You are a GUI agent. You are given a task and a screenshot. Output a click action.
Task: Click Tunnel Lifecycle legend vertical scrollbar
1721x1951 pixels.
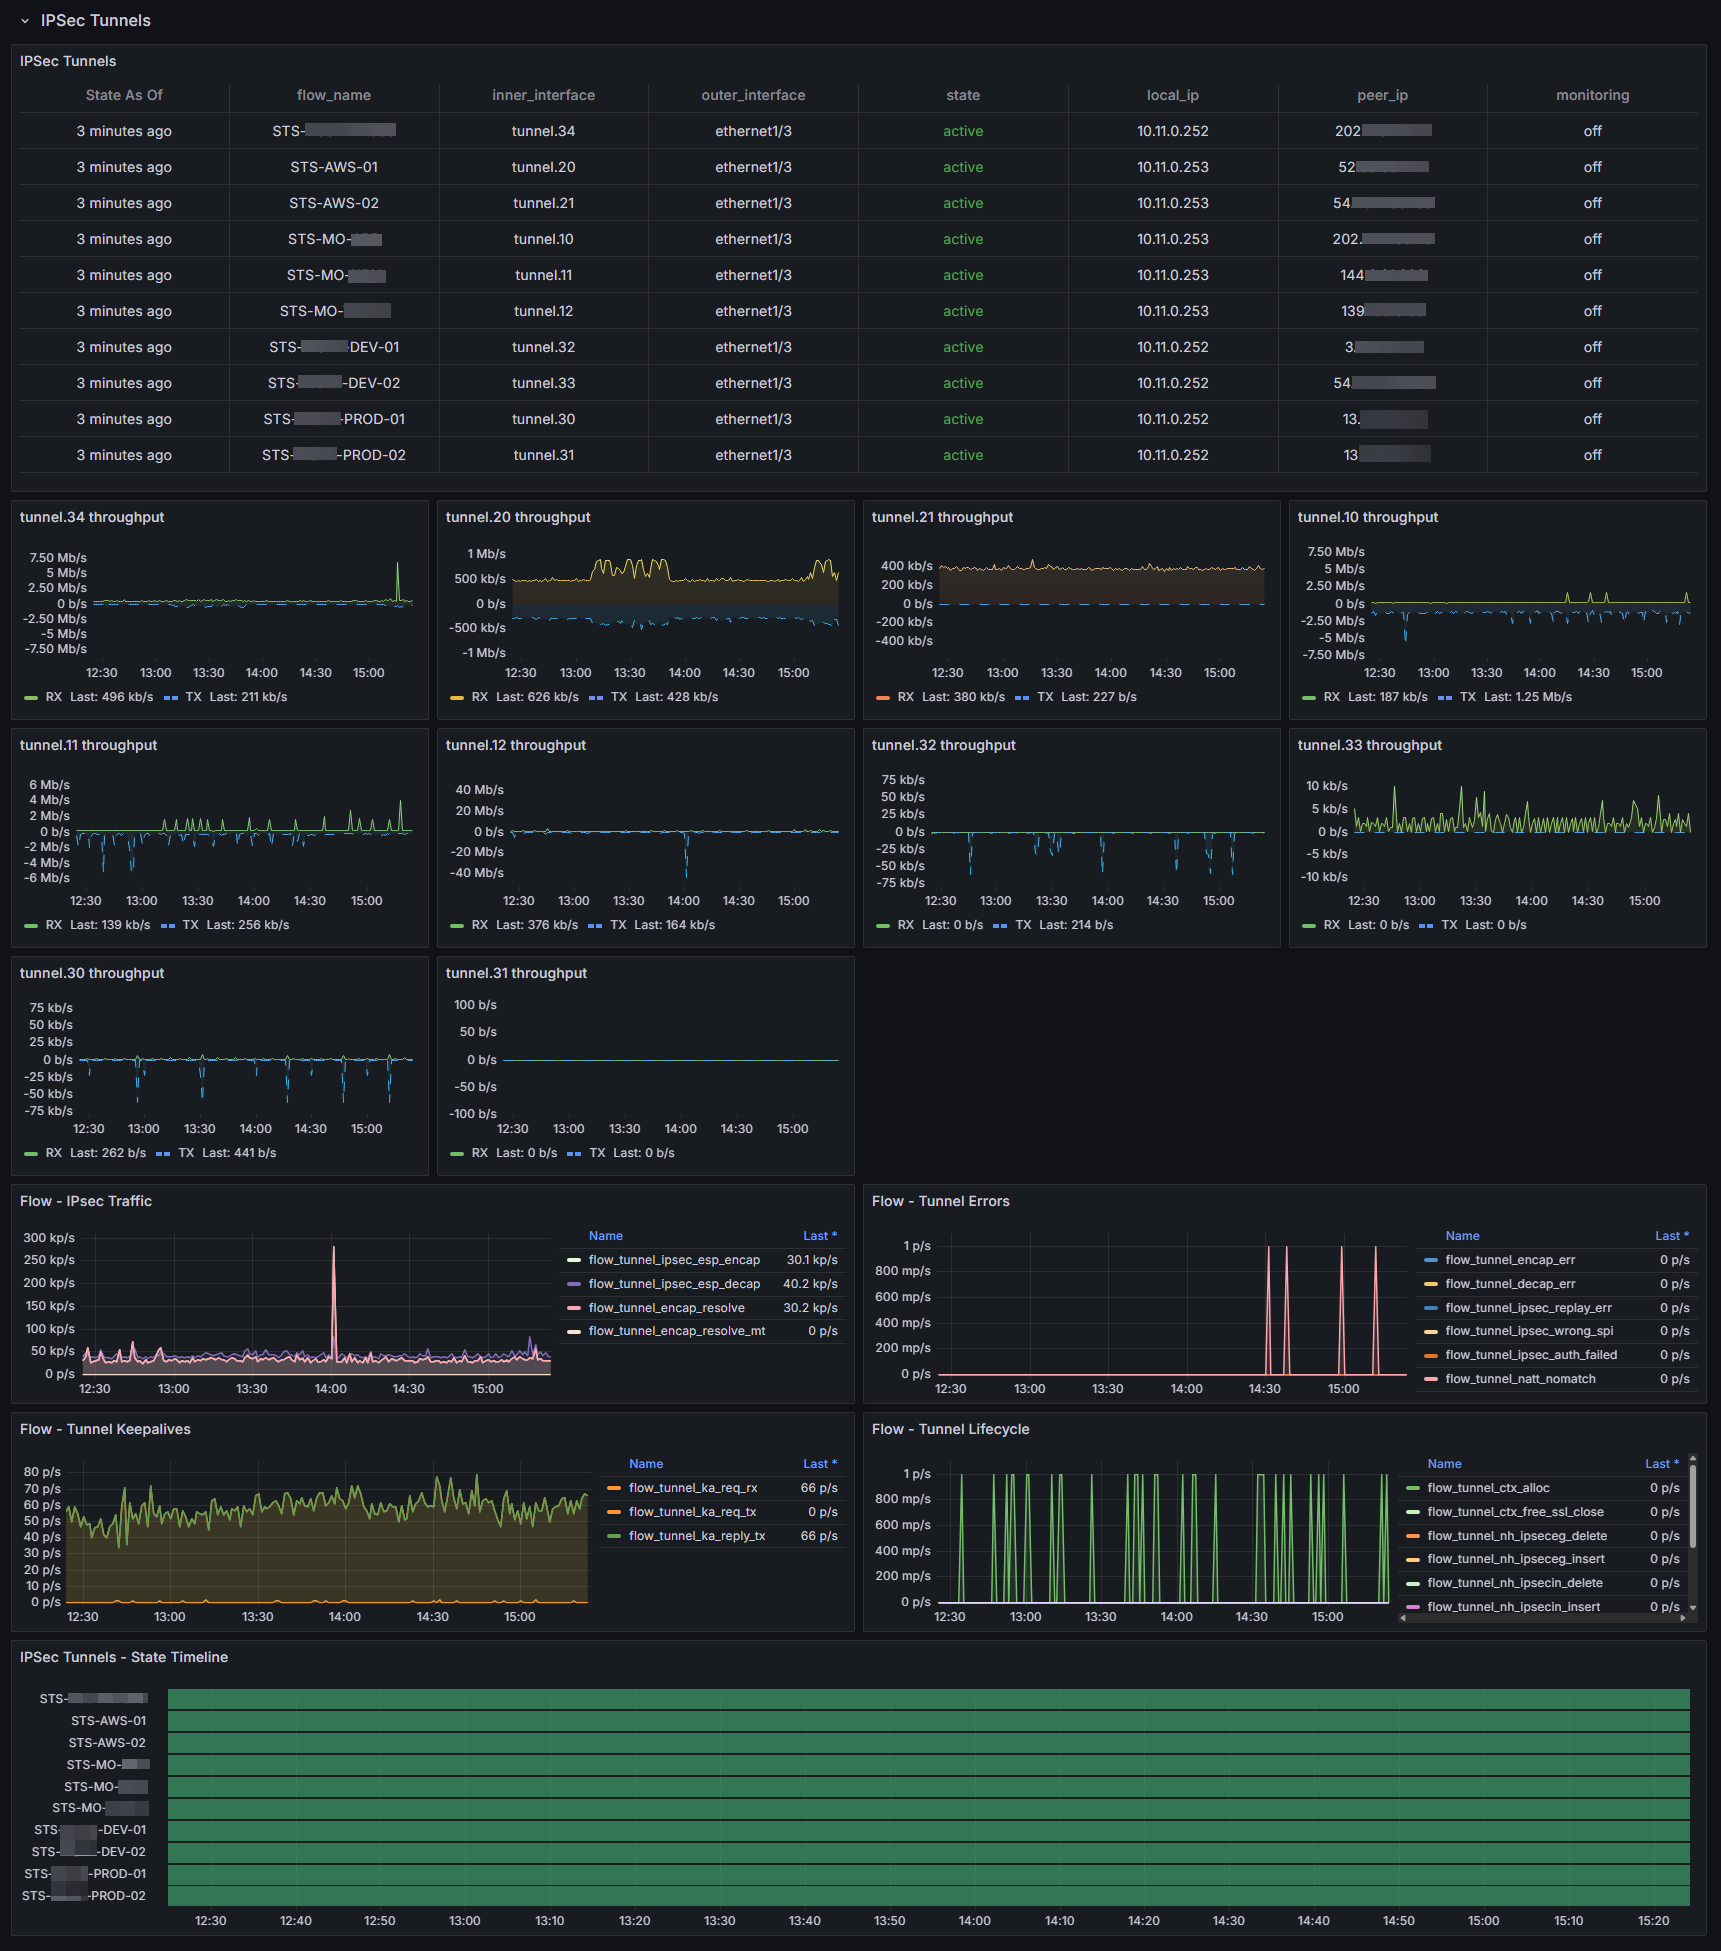coord(1692,1508)
